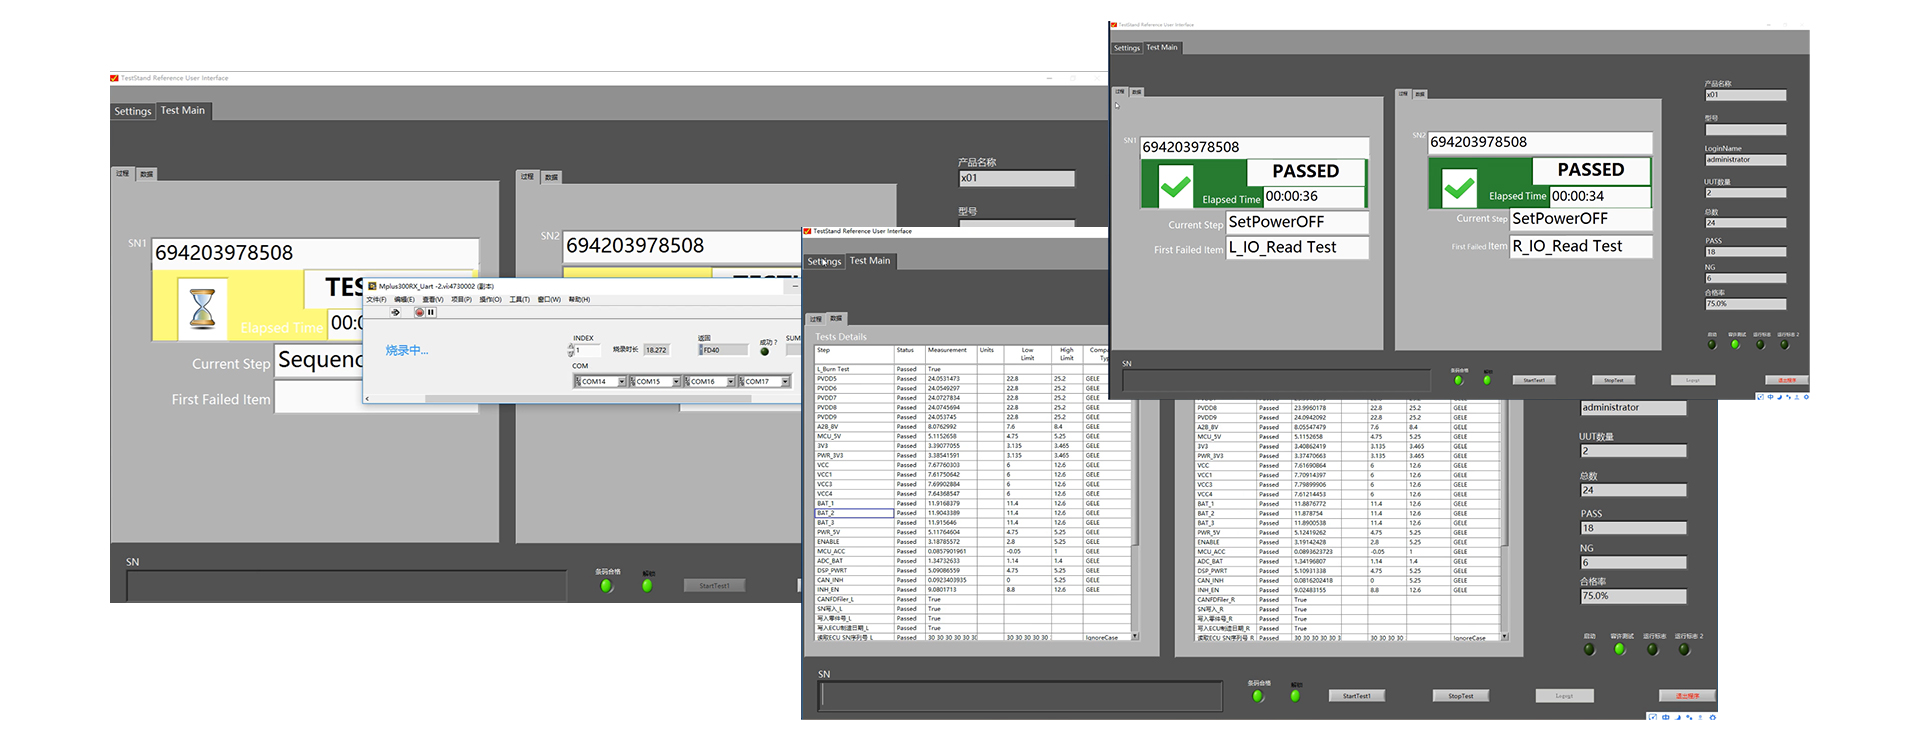
Task: Click the 成功? status LED indicator
Action: 765,352
